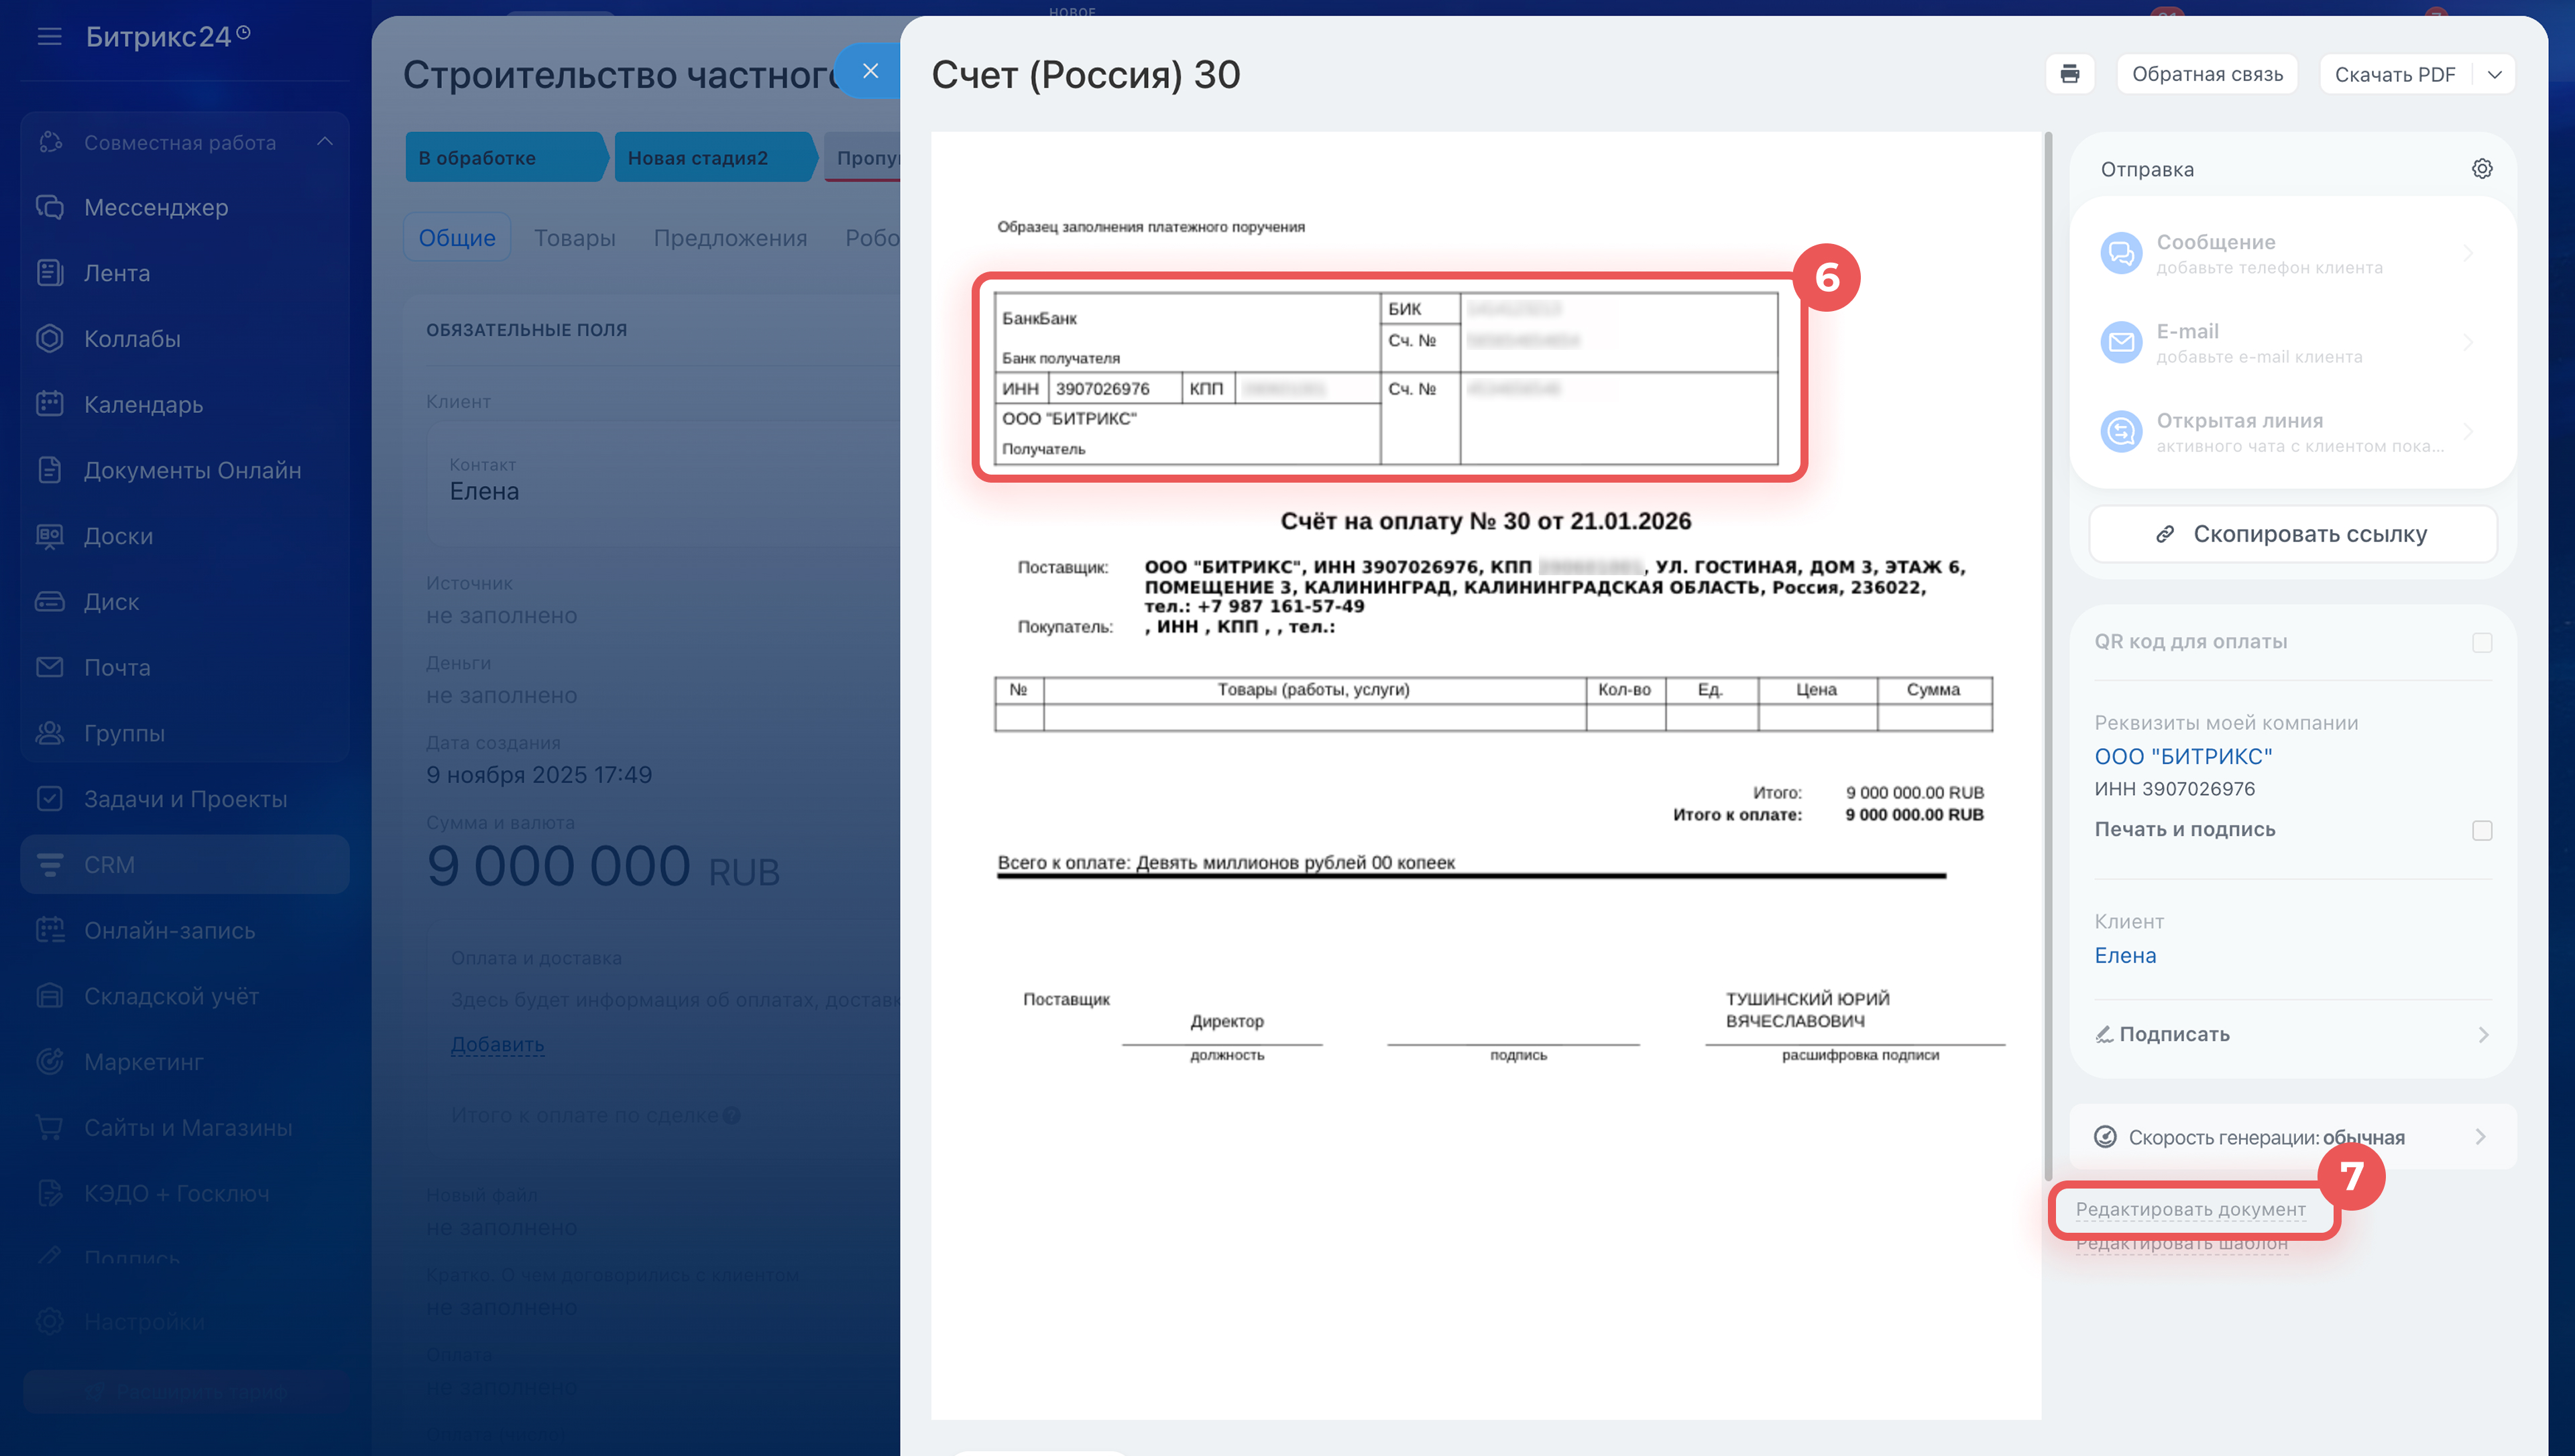Image resolution: width=2575 pixels, height=1456 pixels.
Task: Toggle the Stamp and signature checkbox
Action: (x=2481, y=830)
